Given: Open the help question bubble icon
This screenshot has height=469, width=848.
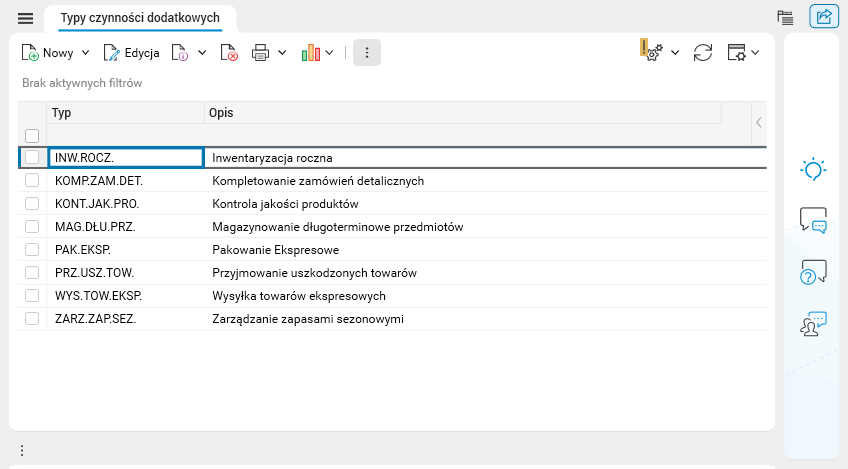Looking at the screenshot, I should [x=813, y=272].
